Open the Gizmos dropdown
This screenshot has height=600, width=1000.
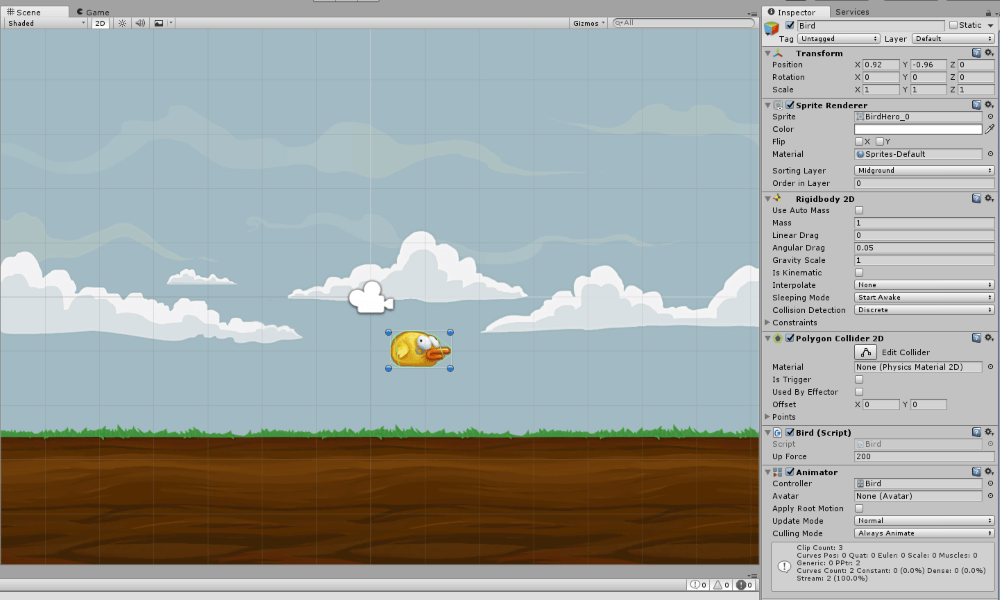589,23
